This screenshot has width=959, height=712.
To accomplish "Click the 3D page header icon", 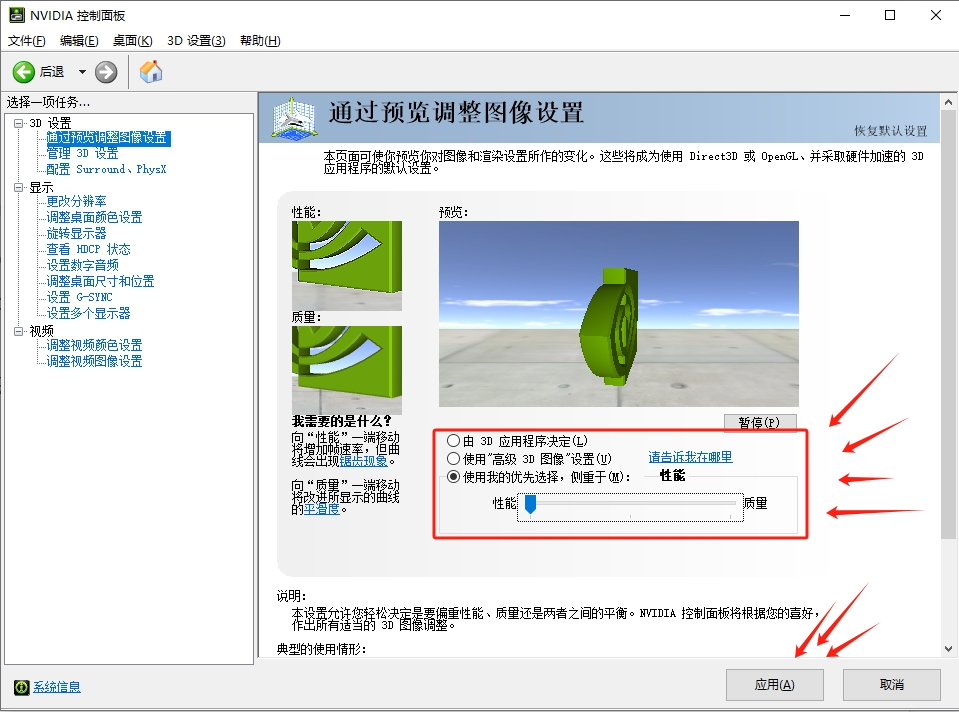I will [x=294, y=117].
